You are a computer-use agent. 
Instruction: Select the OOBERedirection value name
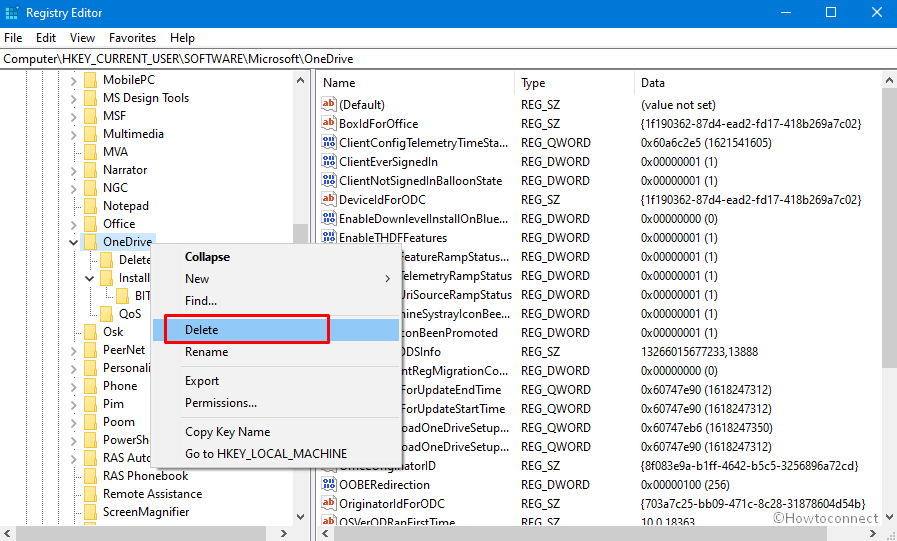coord(384,484)
